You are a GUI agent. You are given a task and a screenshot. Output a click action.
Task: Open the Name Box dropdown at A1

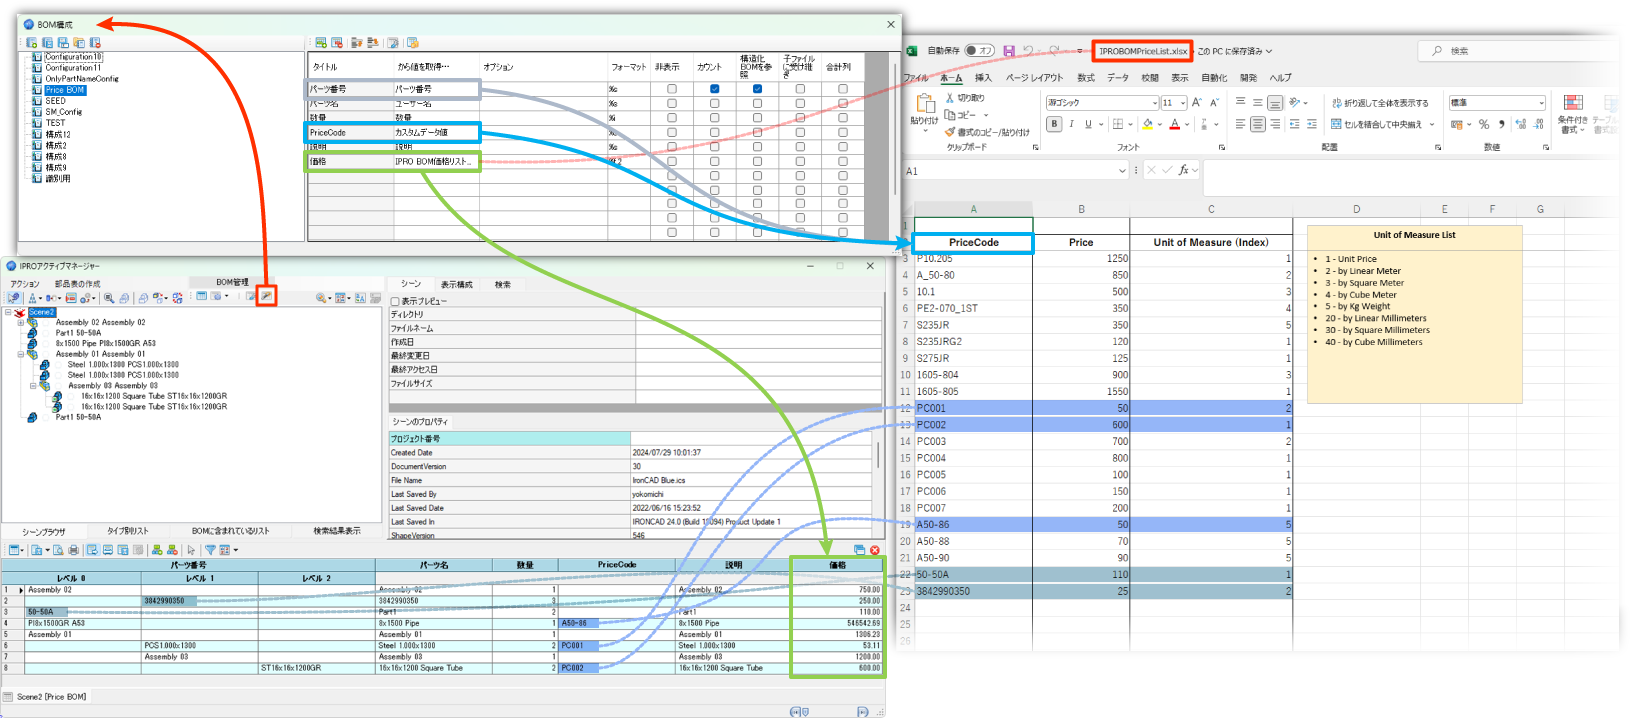point(1122,171)
